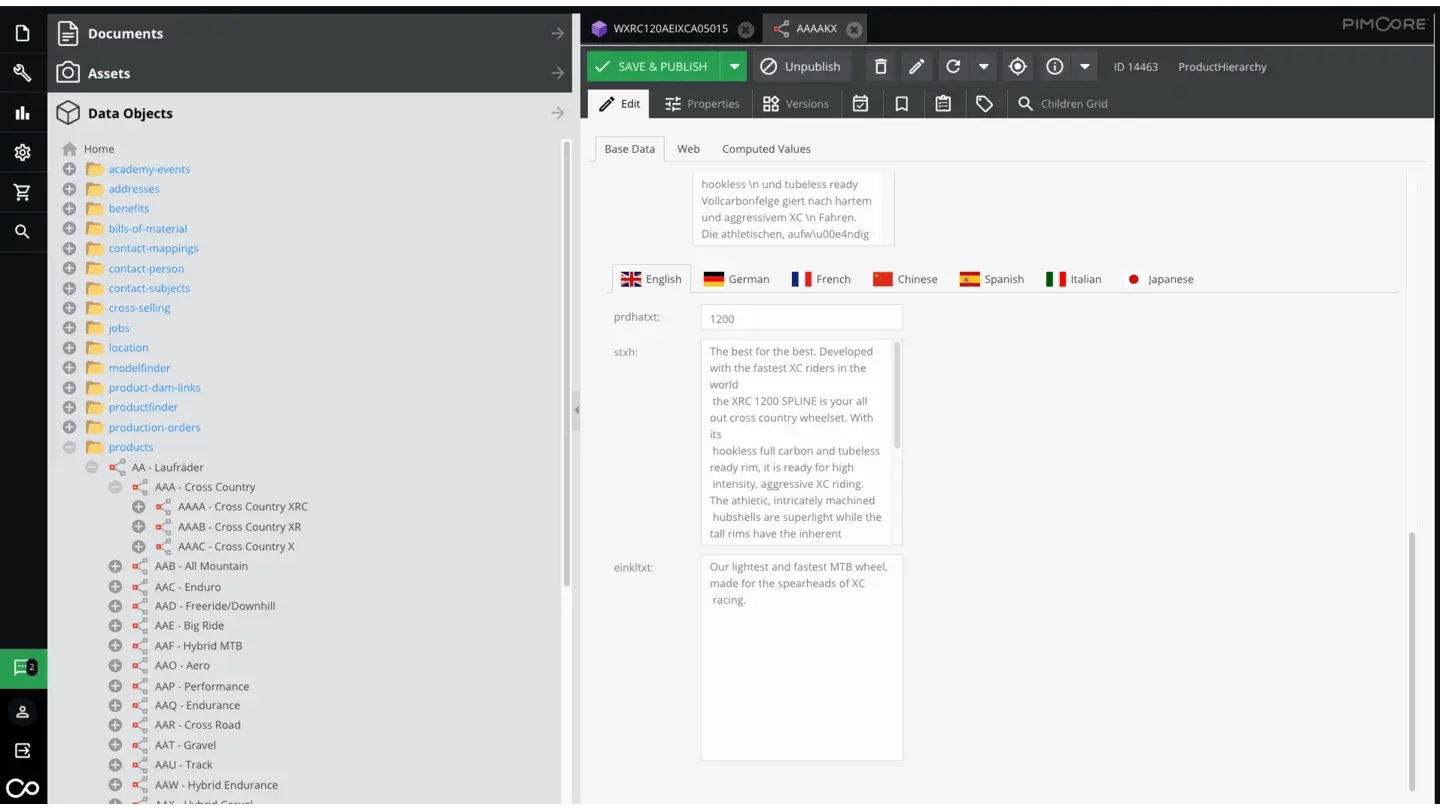This screenshot has height=810, width=1440.
Task: Click inside the prdhatxt input field
Action: tap(800, 317)
